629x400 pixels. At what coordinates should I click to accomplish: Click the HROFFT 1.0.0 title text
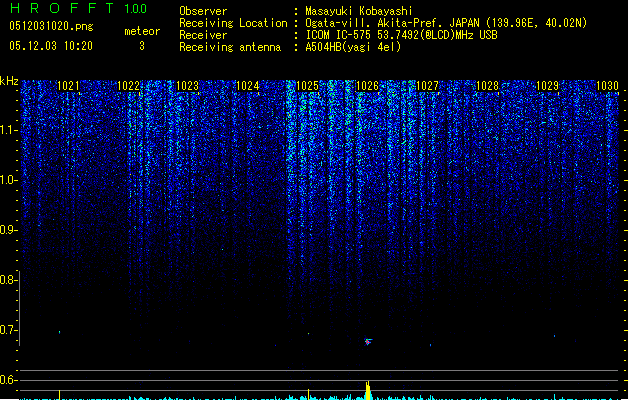(78, 8)
